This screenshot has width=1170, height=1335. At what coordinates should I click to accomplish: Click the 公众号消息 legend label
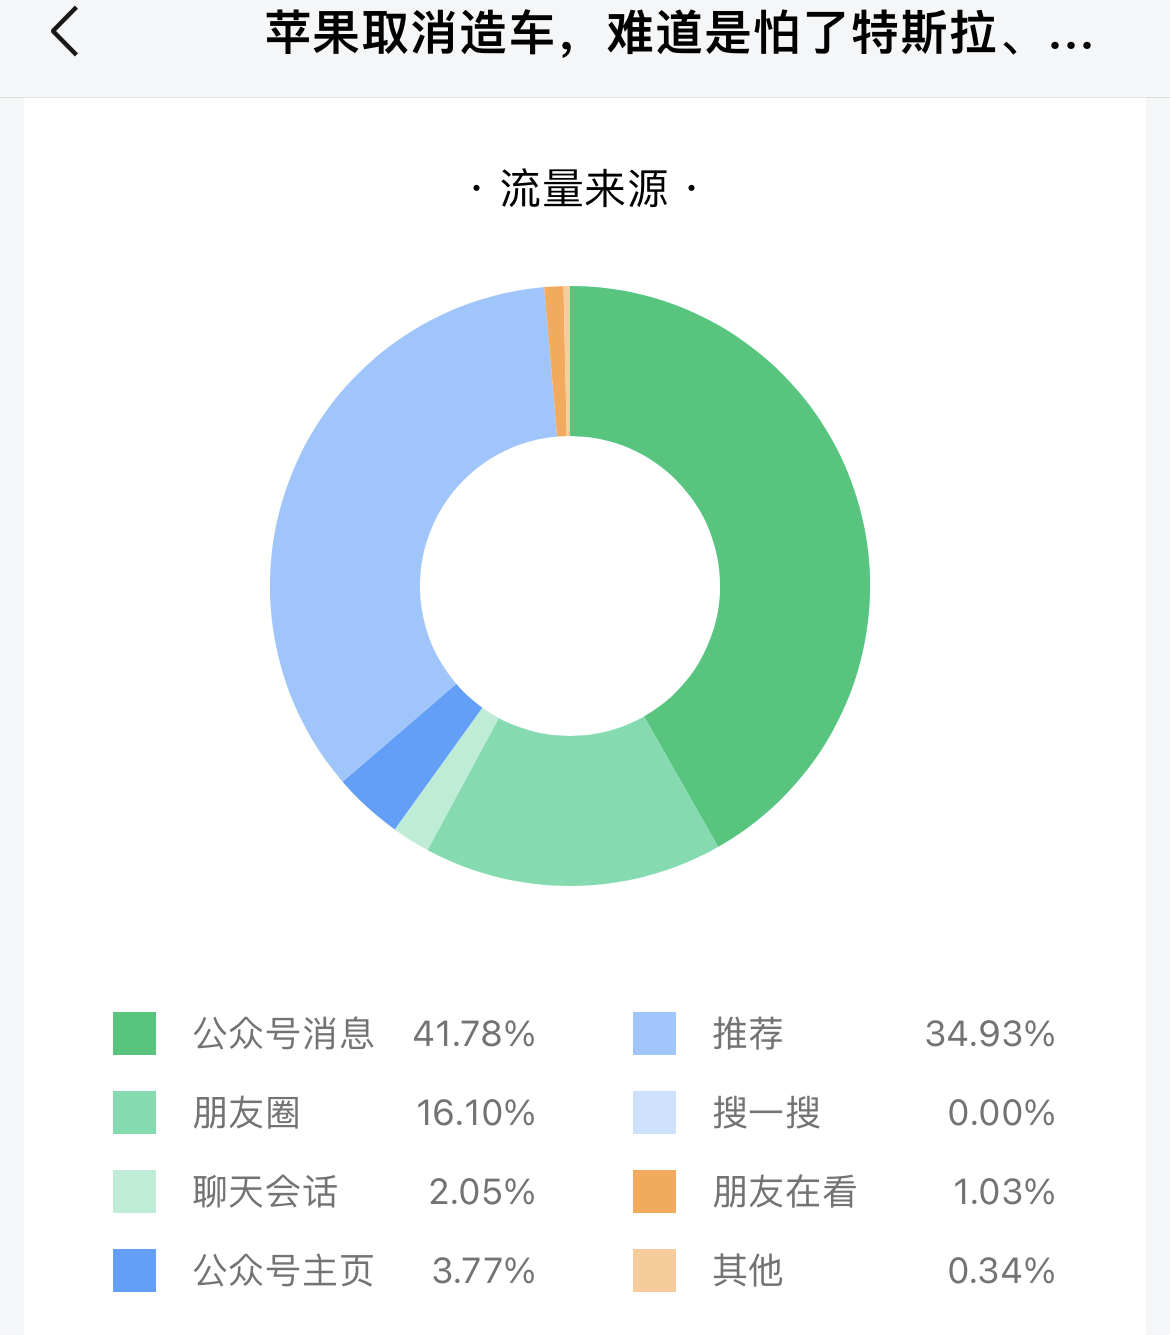coord(283,1033)
